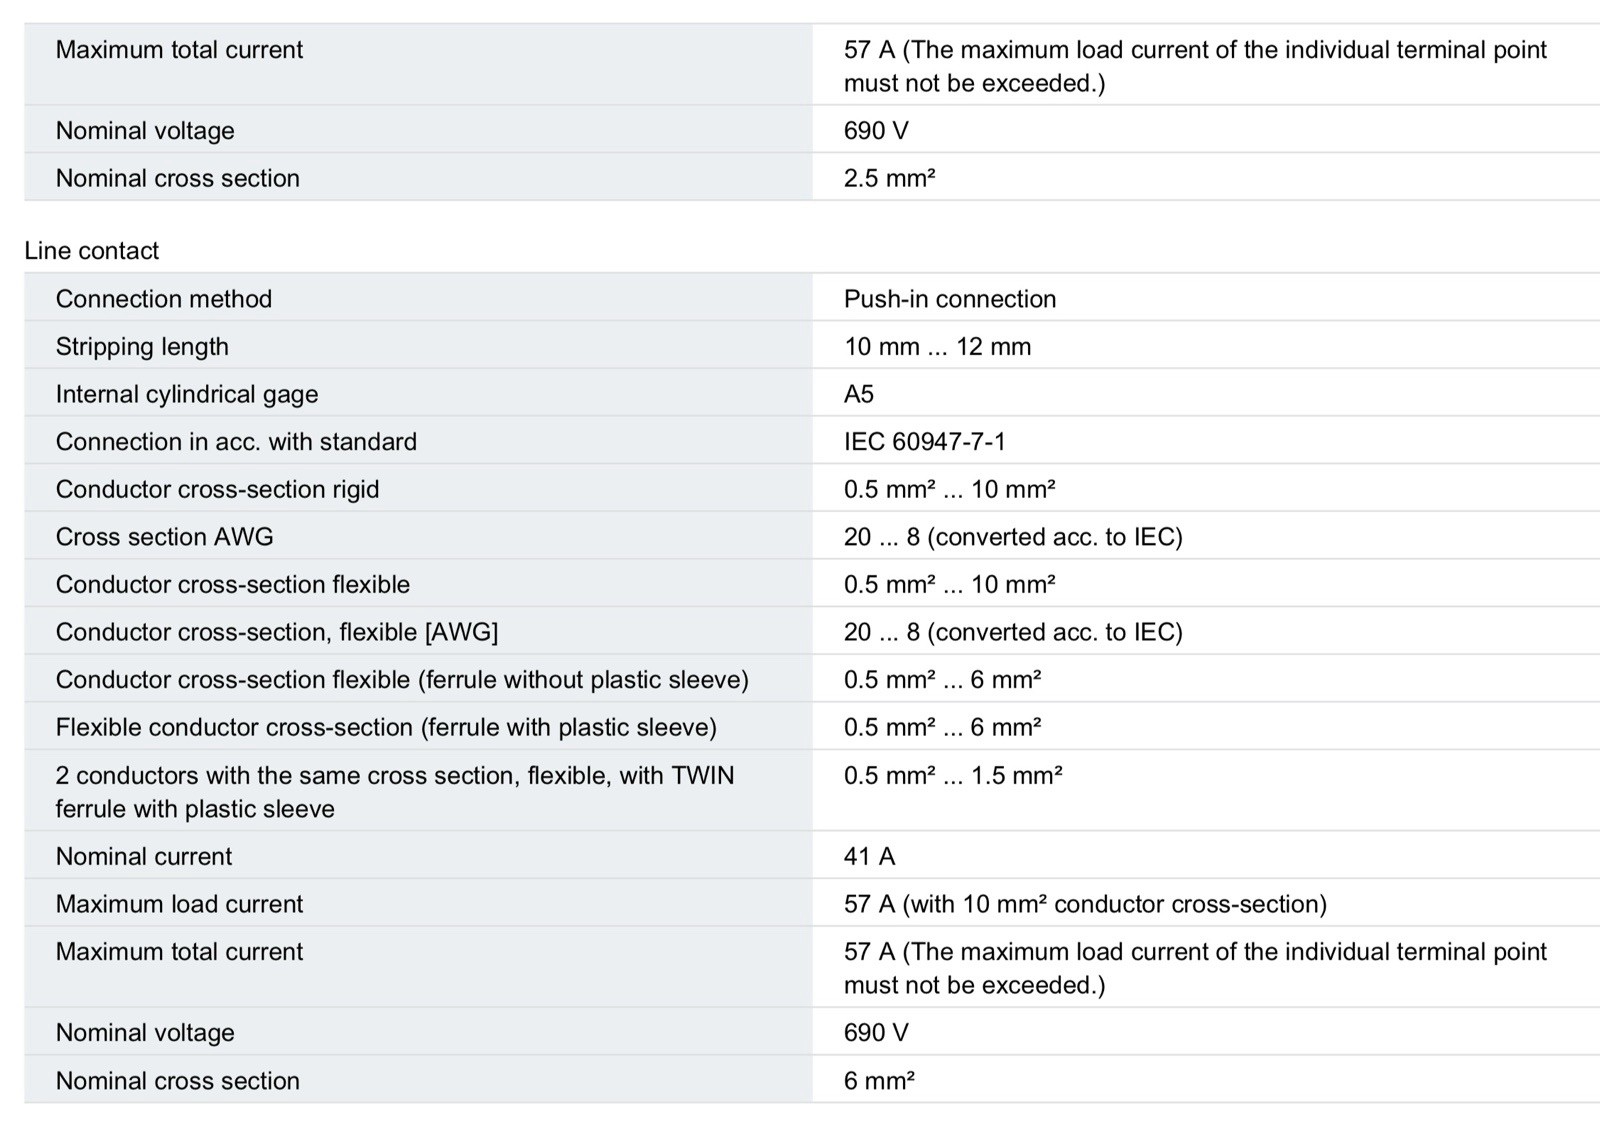This screenshot has height=1121, width=1600.
Task: Select Conductor cross-section, flexible [AWG] label
Action: 277,632
